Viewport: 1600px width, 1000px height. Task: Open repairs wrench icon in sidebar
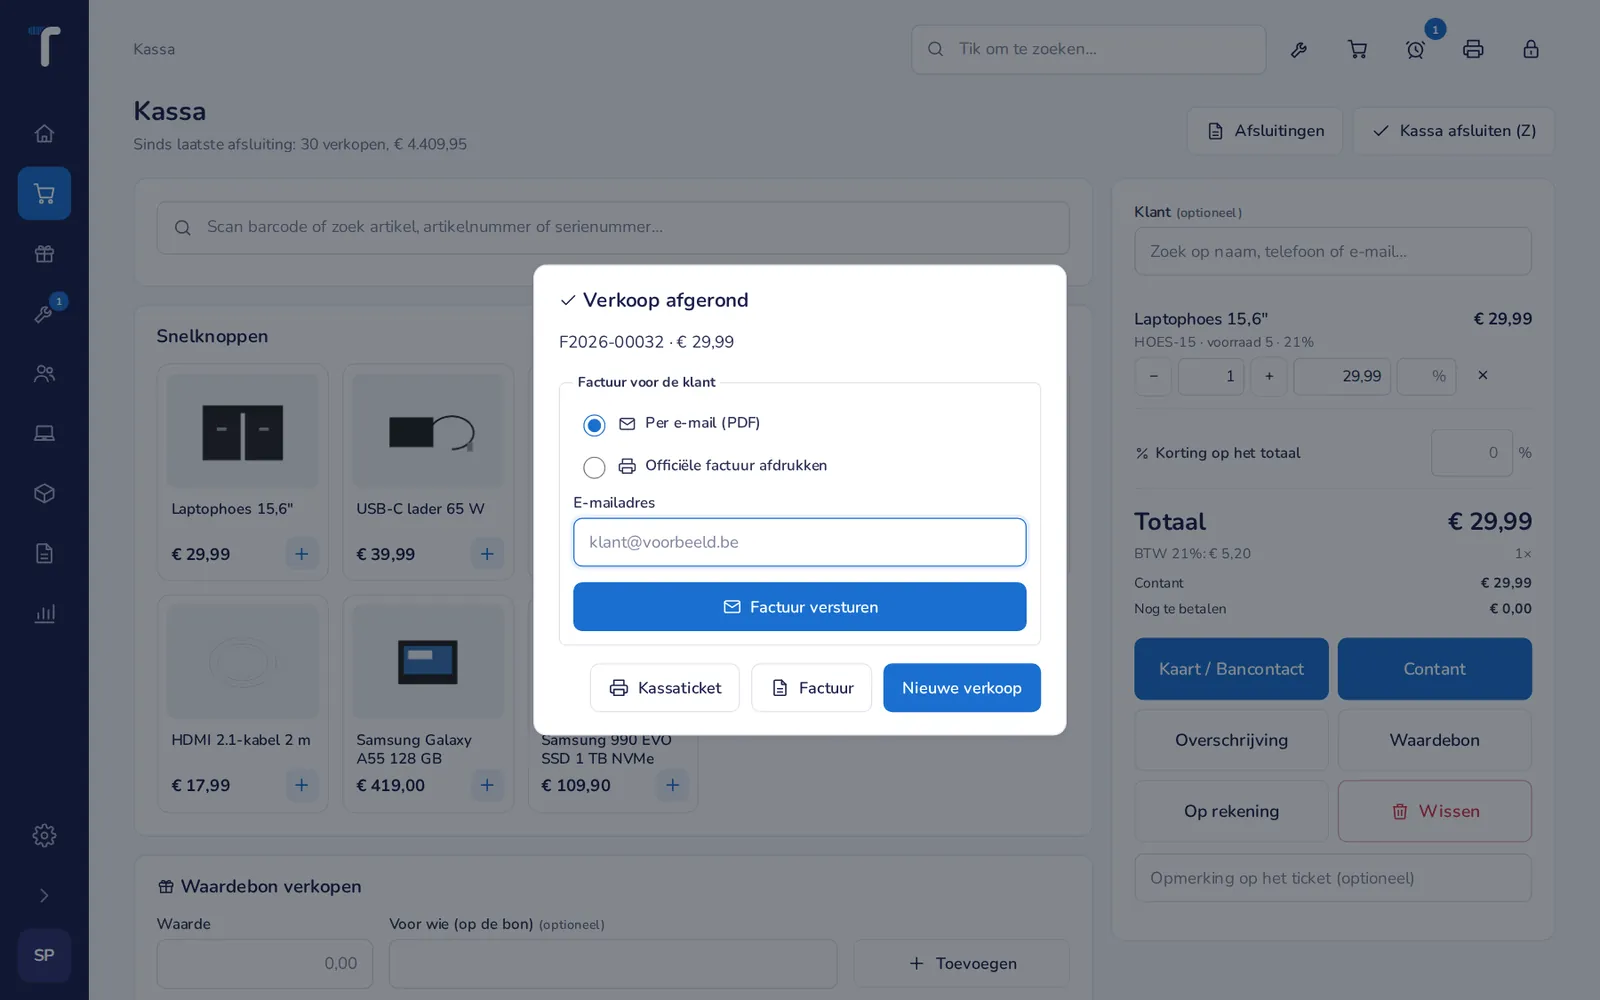point(44,313)
